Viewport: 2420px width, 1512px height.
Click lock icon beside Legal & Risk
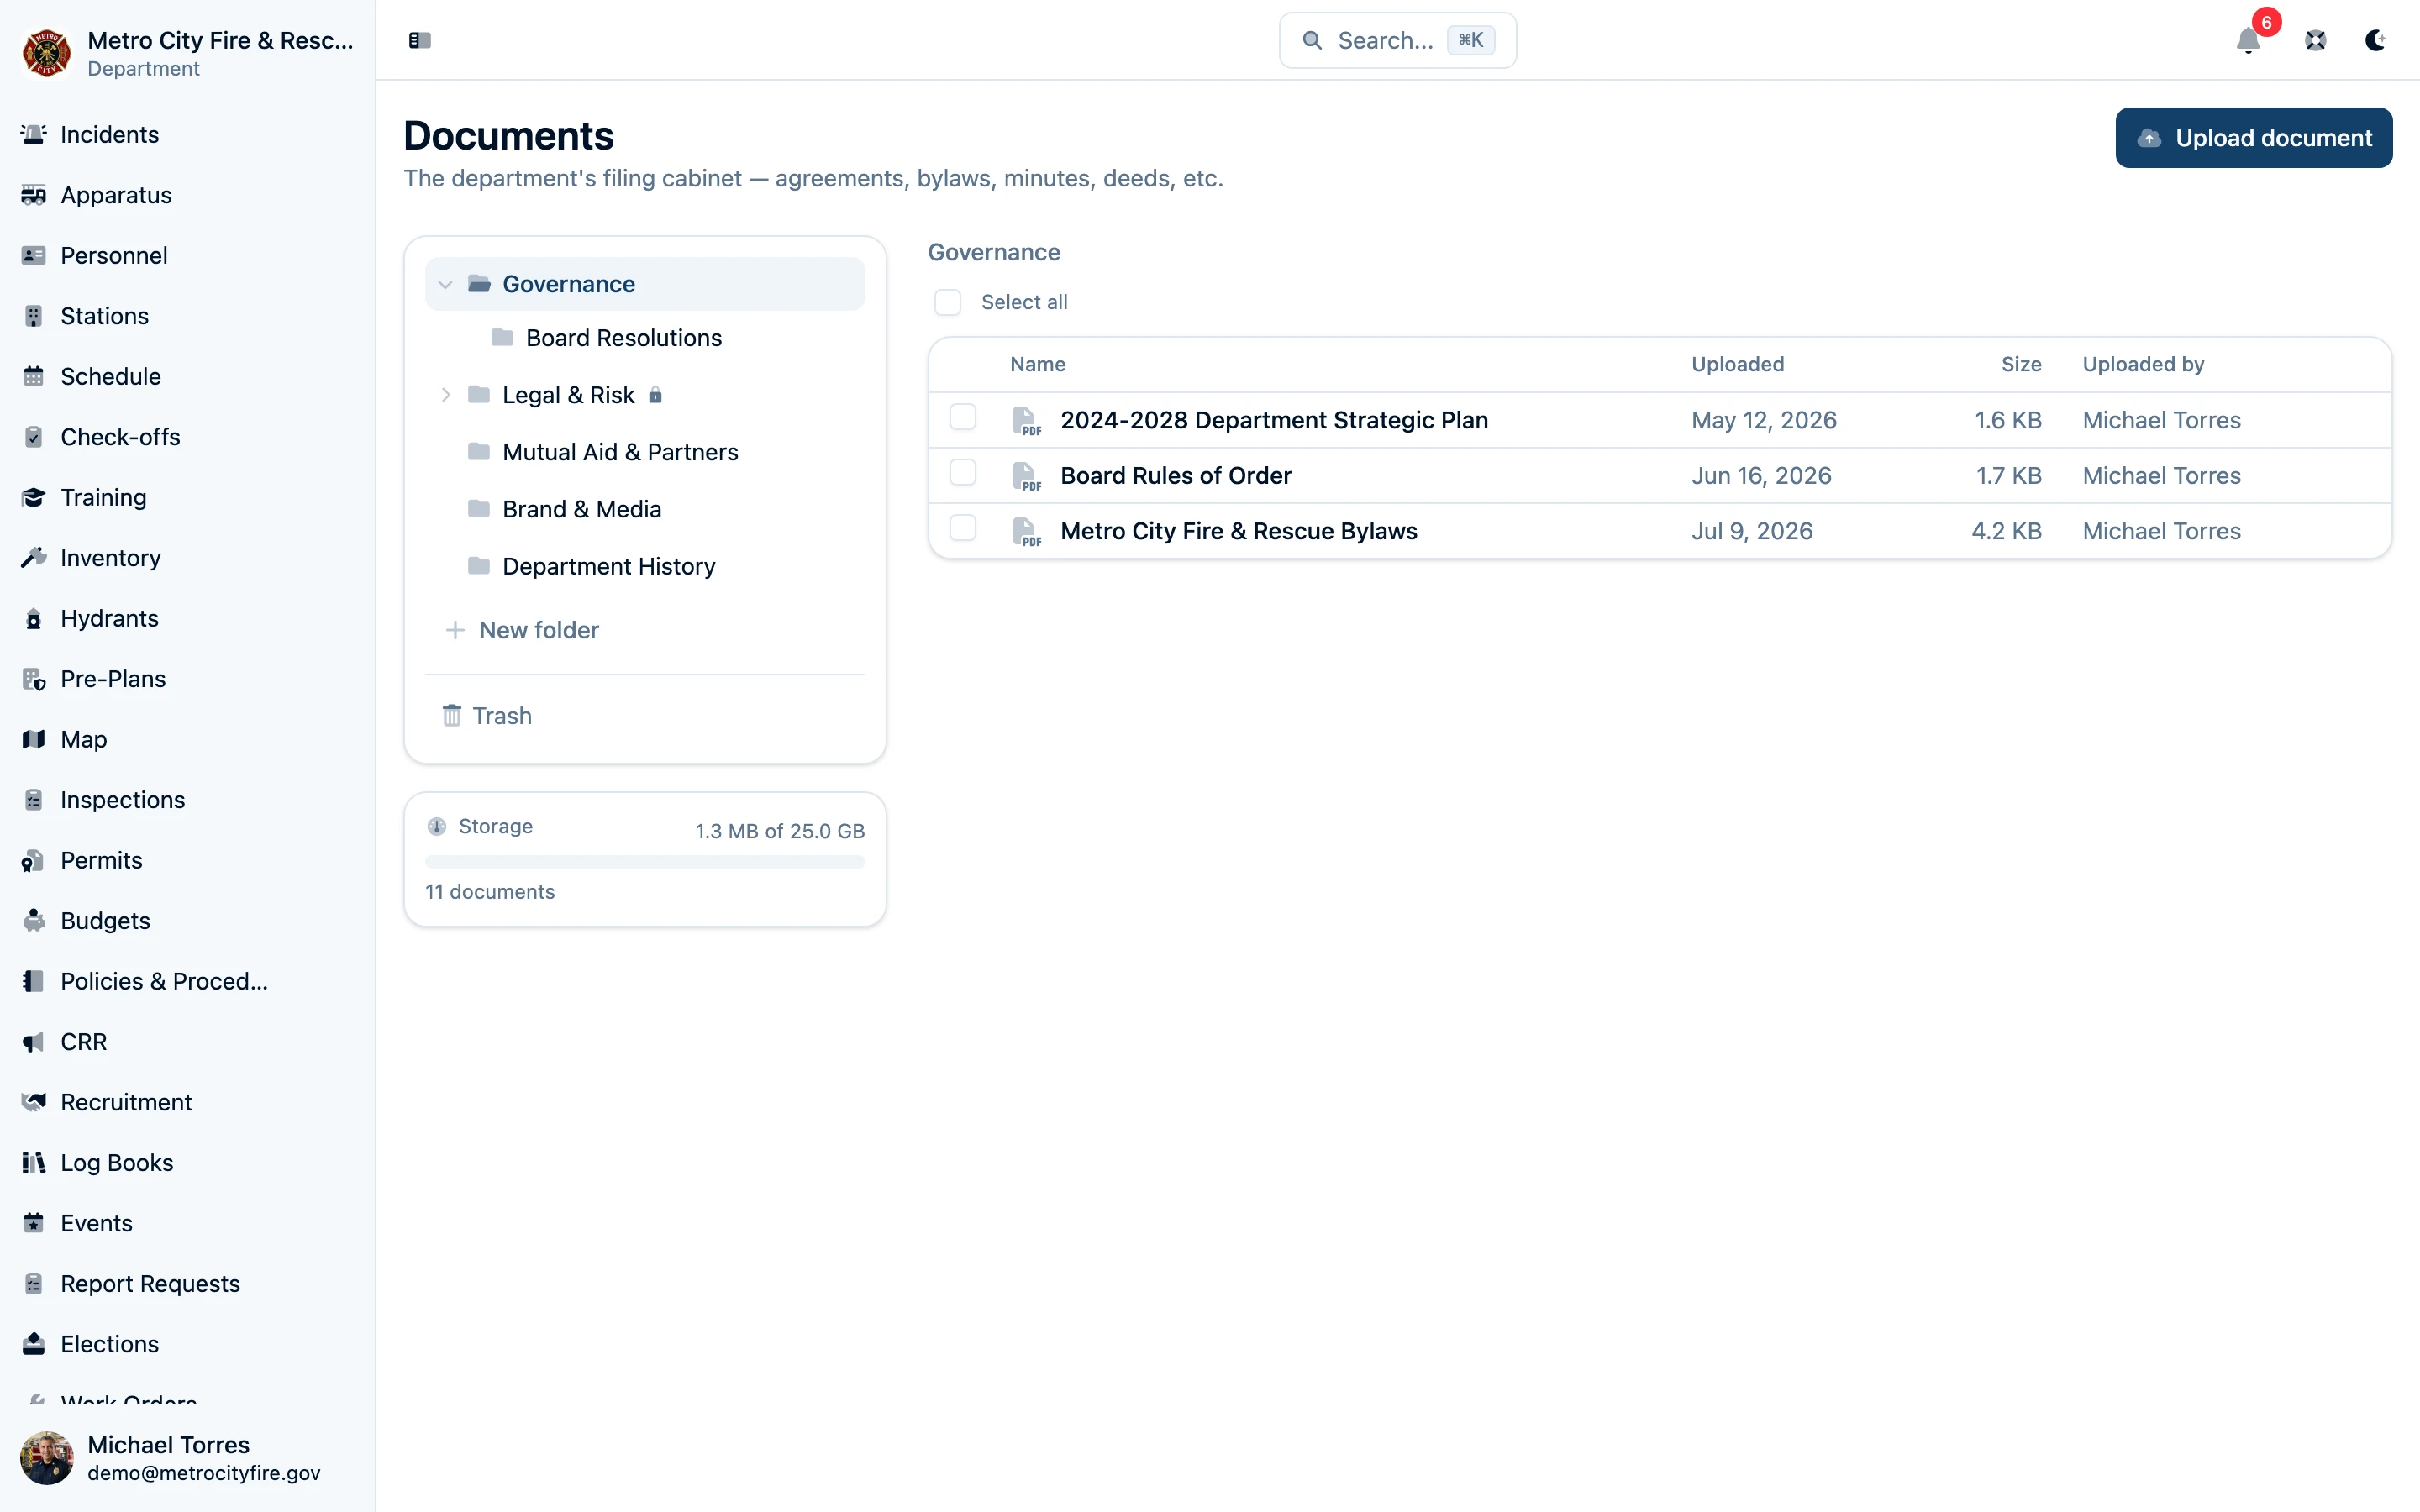(655, 395)
